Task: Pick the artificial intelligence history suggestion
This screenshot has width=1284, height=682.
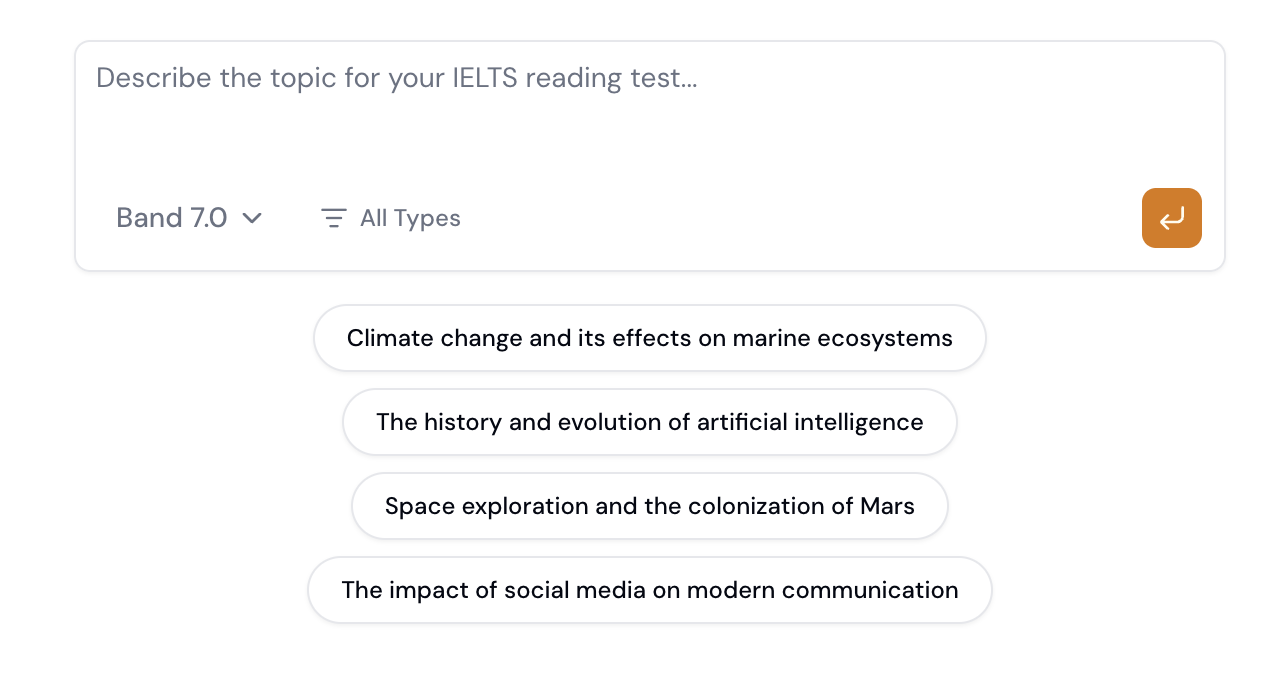Action: [649, 422]
